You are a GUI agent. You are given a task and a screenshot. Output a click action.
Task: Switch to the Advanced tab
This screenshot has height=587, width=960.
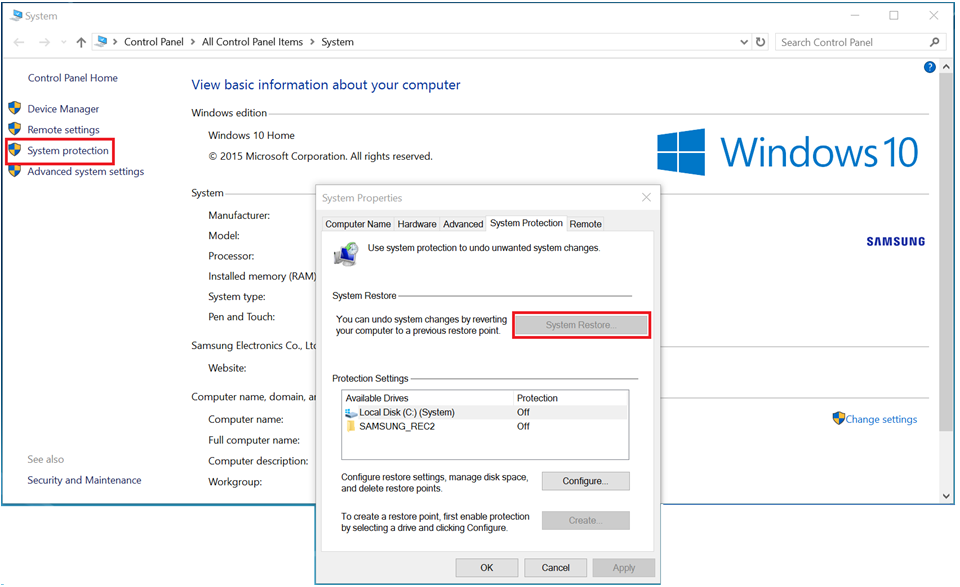click(463, 224)
